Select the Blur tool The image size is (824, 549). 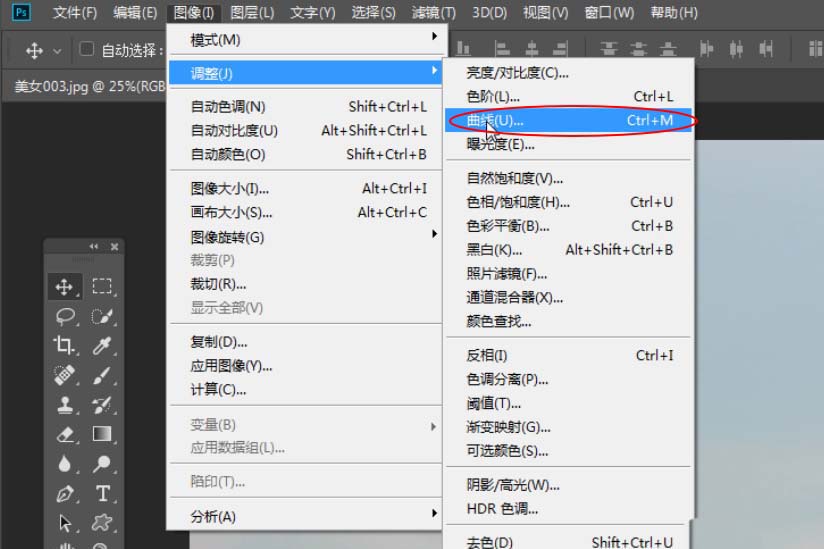pyautogui.click(x=65, y=464)
